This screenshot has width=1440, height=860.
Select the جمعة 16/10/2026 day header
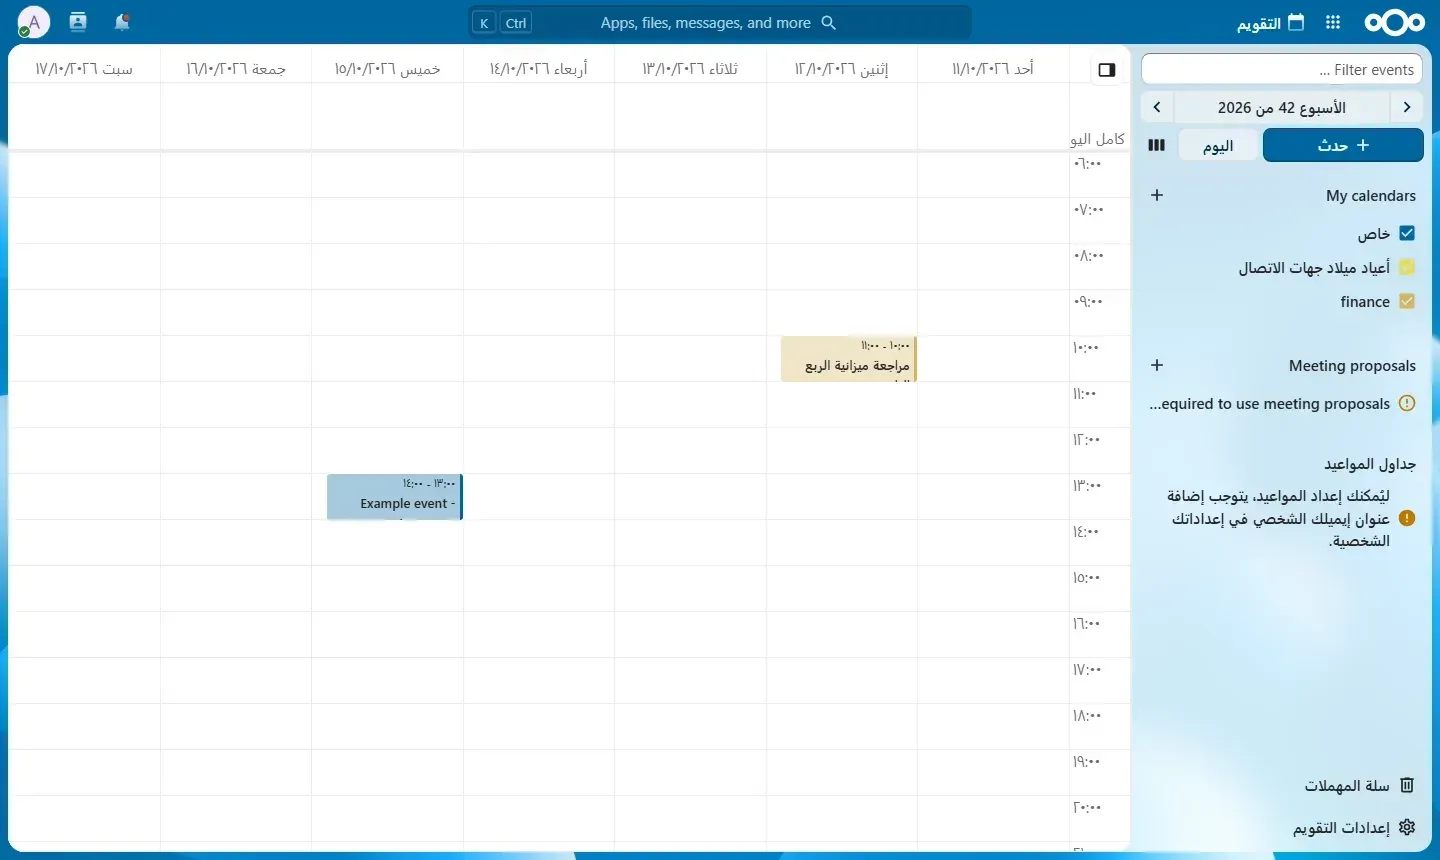pyautogui.click(x=236, y=69)
